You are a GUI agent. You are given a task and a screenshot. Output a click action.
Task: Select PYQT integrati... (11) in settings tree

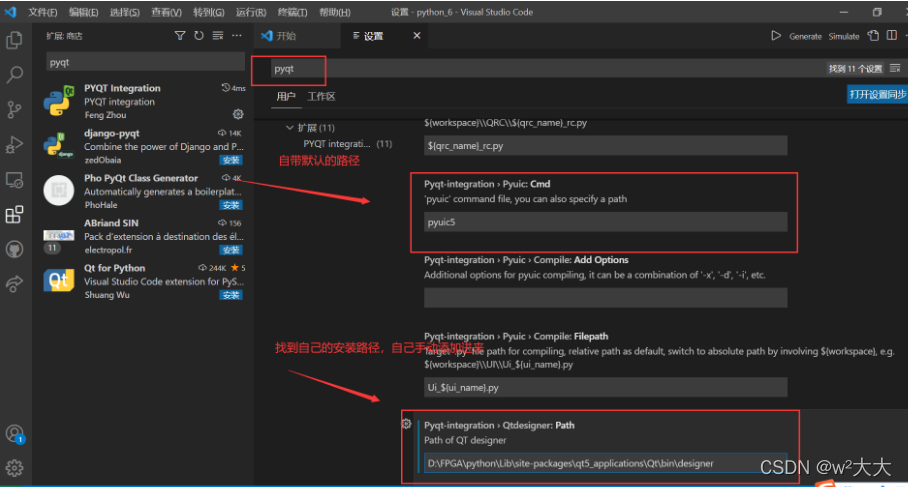point(347,144)
